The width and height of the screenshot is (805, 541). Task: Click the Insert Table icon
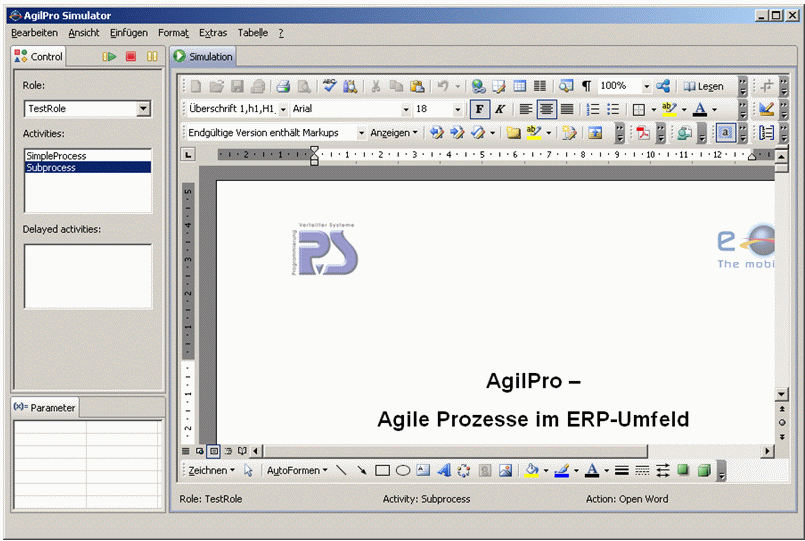click(520, 86)
